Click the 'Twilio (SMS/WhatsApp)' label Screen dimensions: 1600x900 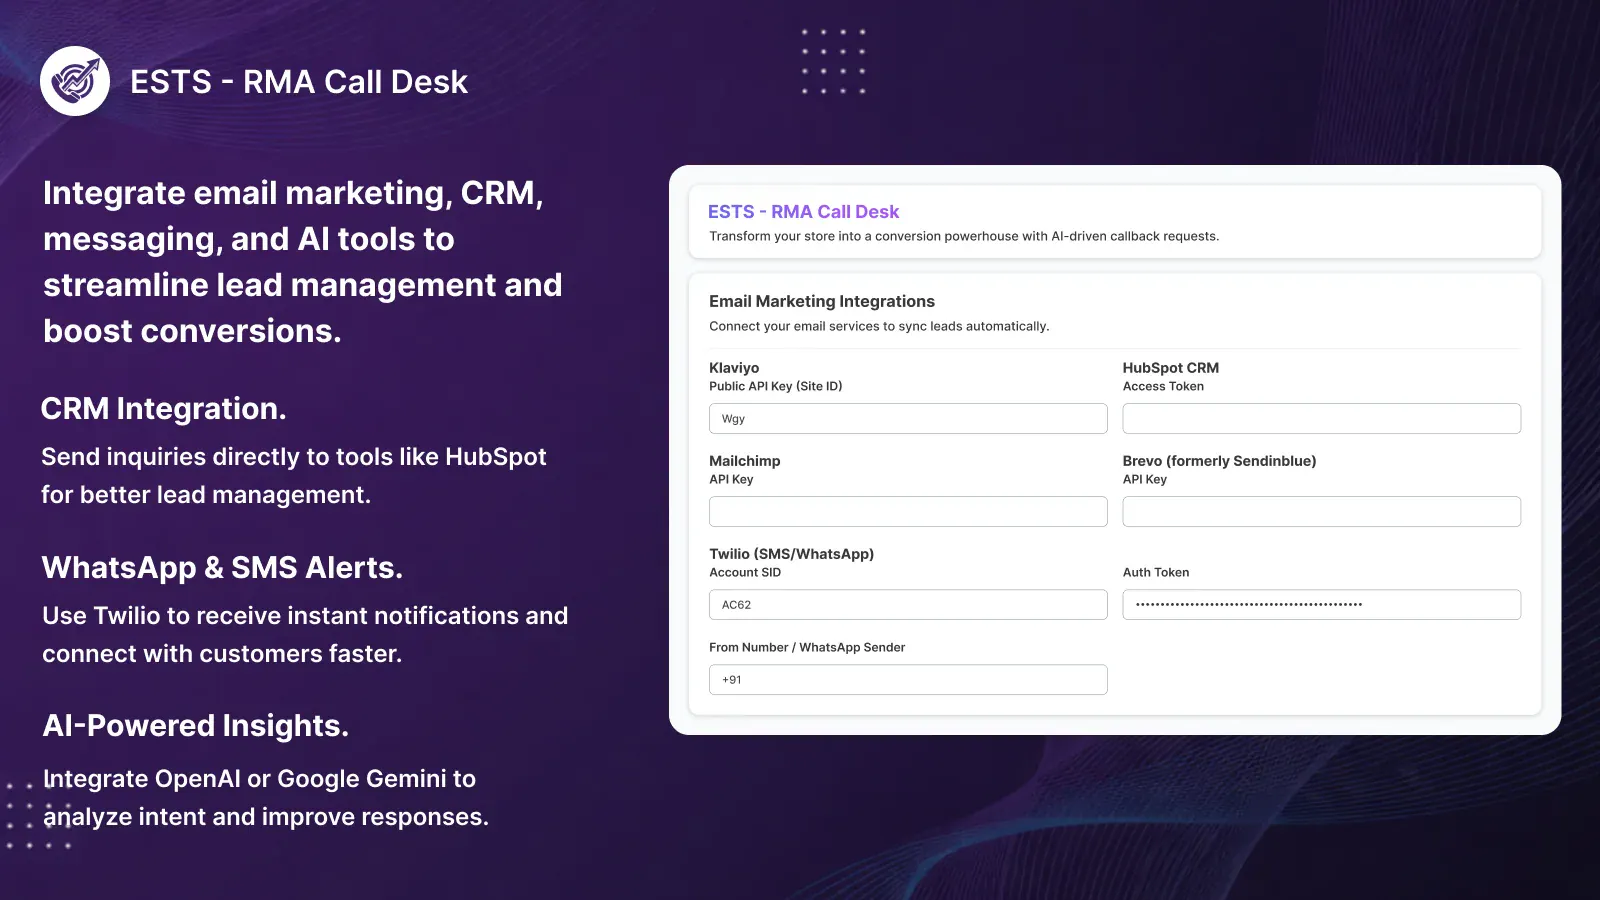tap(791, 554)
